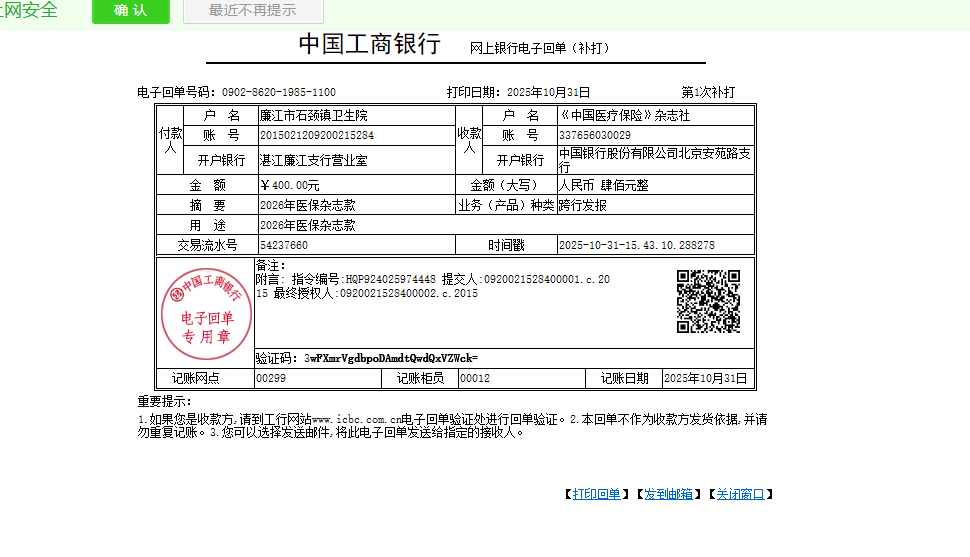Click the electronic receipt number 0902-8620-1985-1100
This screenshot has height=557, width=970.
(x=278, y=92)
